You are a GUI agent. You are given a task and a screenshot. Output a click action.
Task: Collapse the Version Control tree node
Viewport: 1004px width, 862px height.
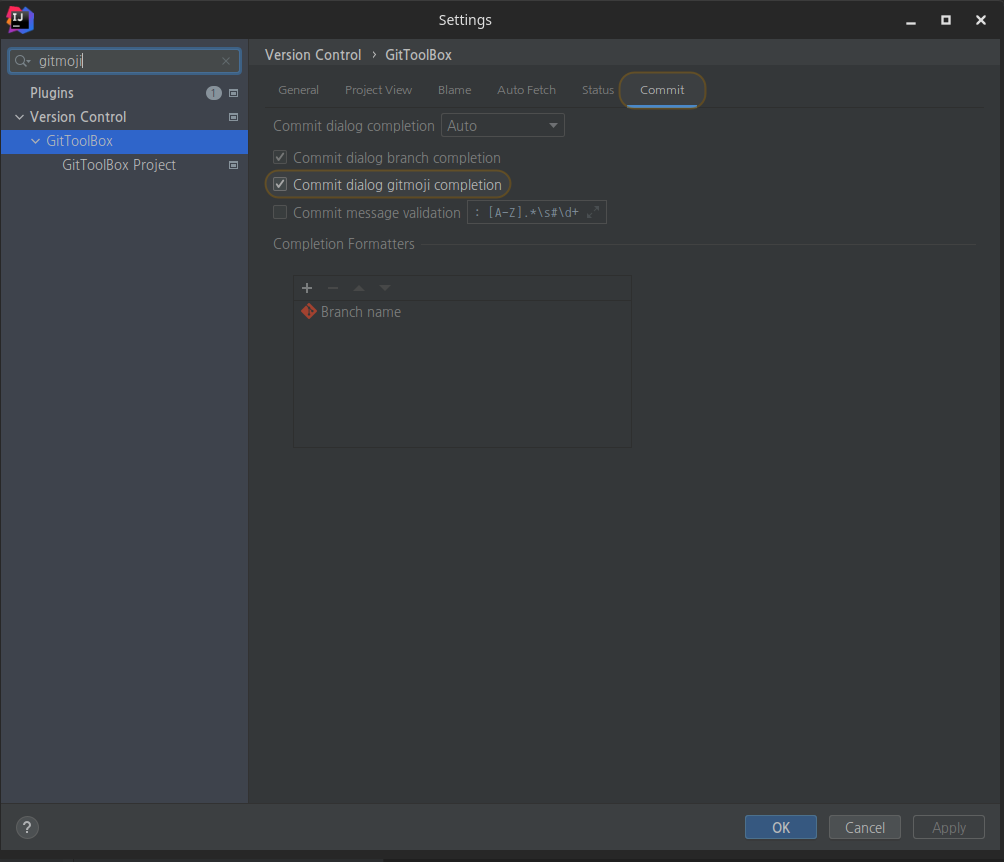19,117
